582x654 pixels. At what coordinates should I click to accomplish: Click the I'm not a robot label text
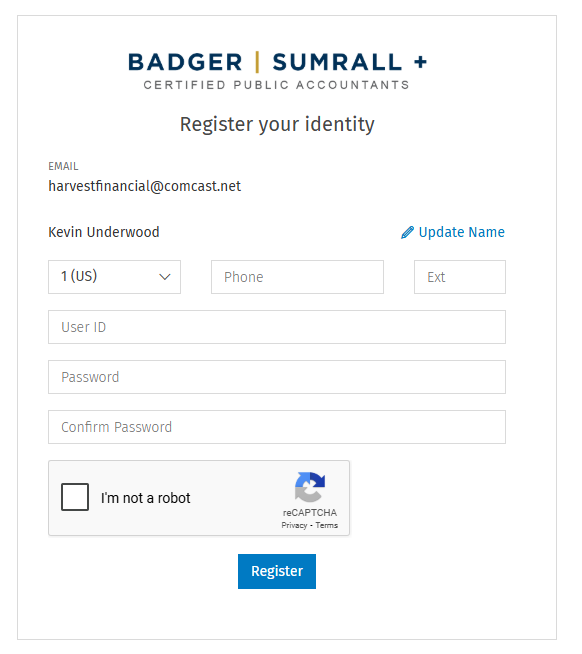146,498
